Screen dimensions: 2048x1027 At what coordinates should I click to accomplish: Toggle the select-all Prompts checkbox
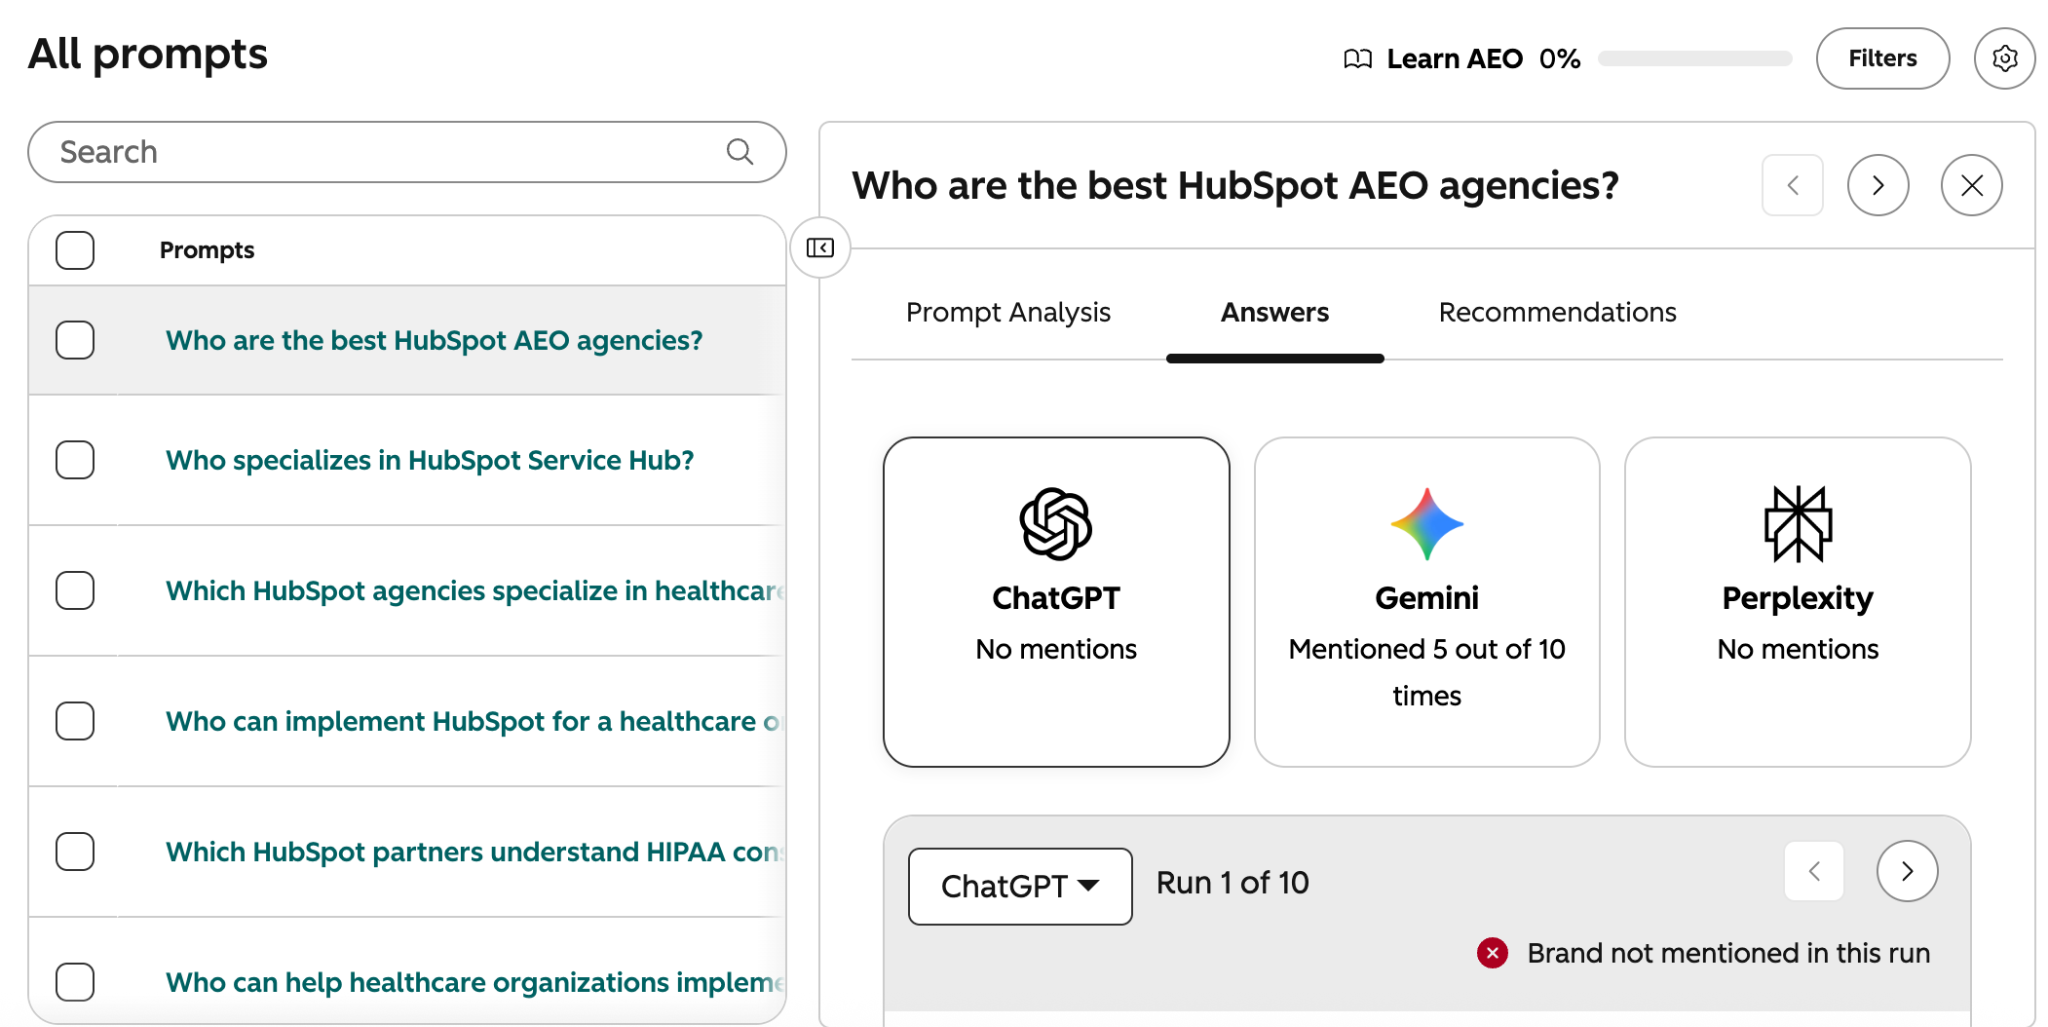75,250
